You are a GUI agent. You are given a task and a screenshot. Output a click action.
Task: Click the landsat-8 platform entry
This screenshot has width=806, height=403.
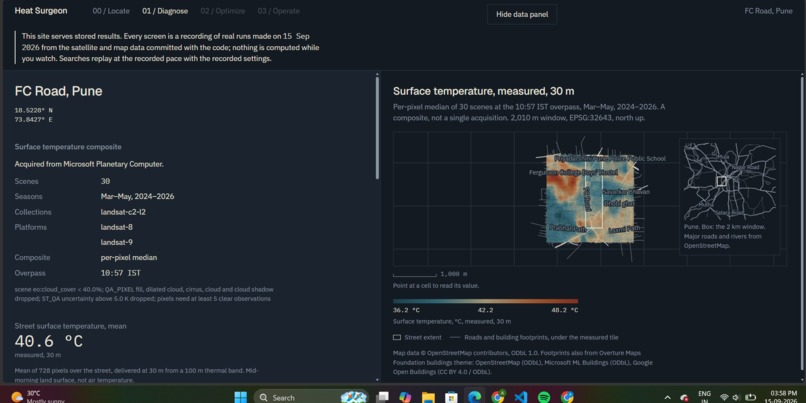point(117,227)
